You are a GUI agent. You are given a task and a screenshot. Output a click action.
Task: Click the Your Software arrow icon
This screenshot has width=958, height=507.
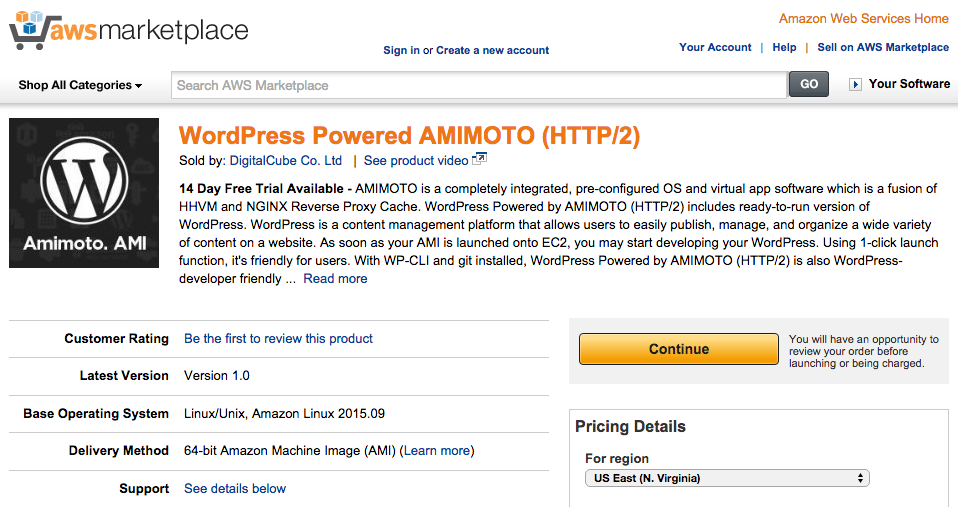855,84
